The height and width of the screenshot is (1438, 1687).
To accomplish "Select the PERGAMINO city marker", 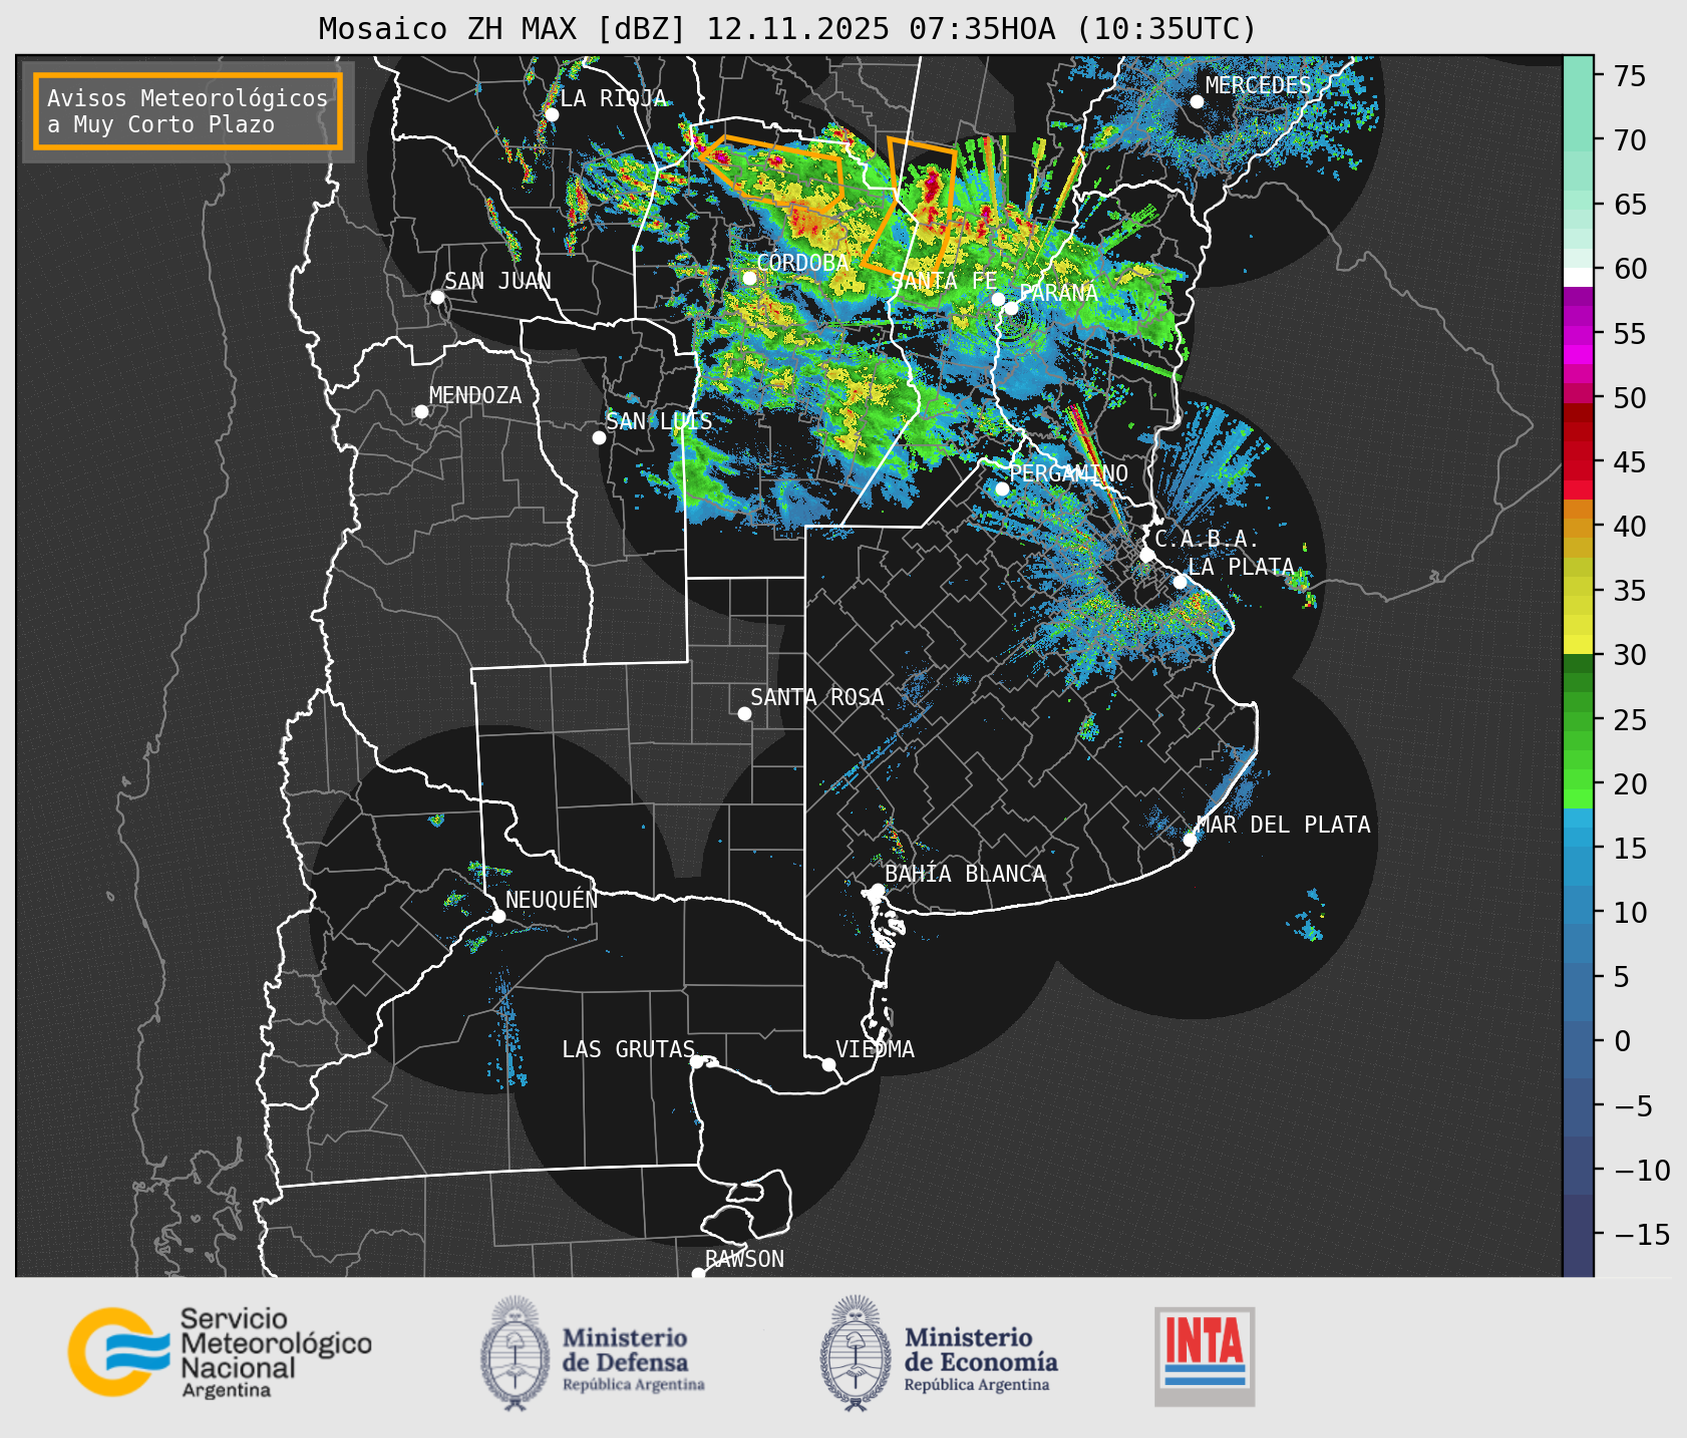I will click(1002, 489).
